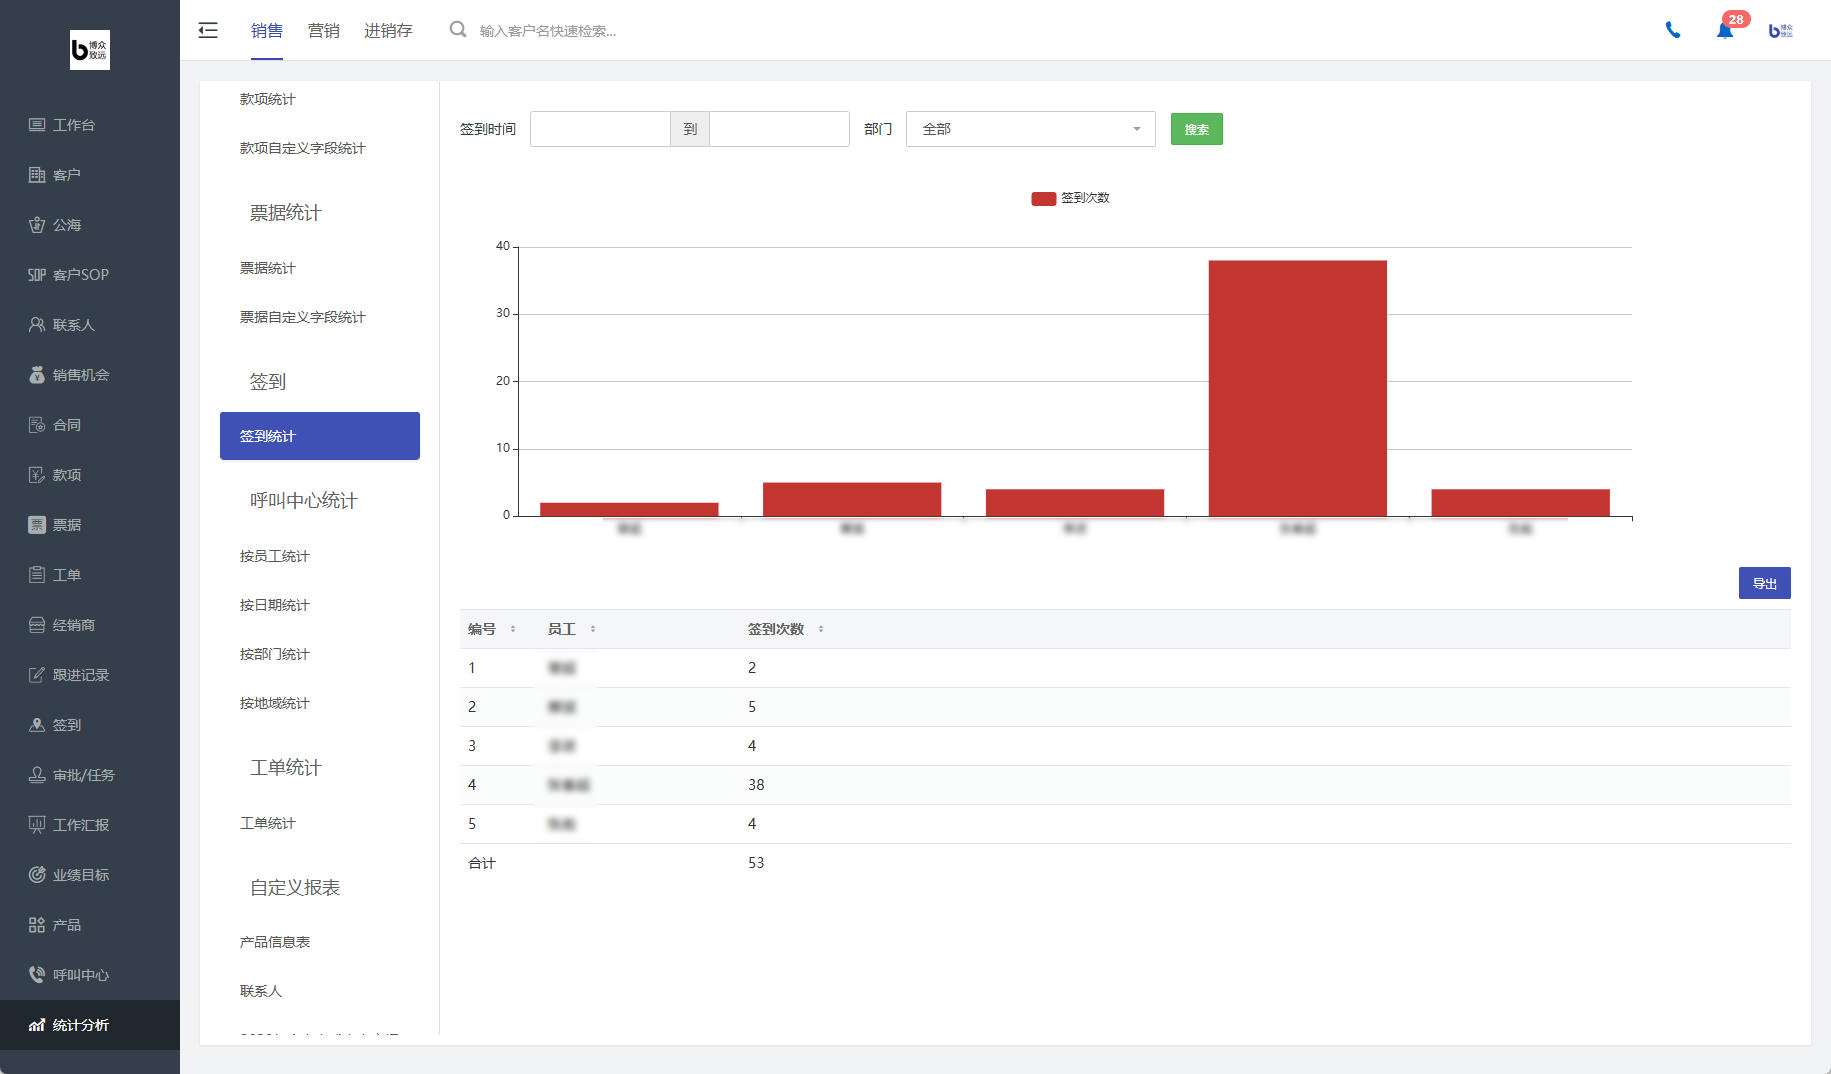Sort table by 编号 column
Screen dimensions: 1831x1074
point(513,629)
